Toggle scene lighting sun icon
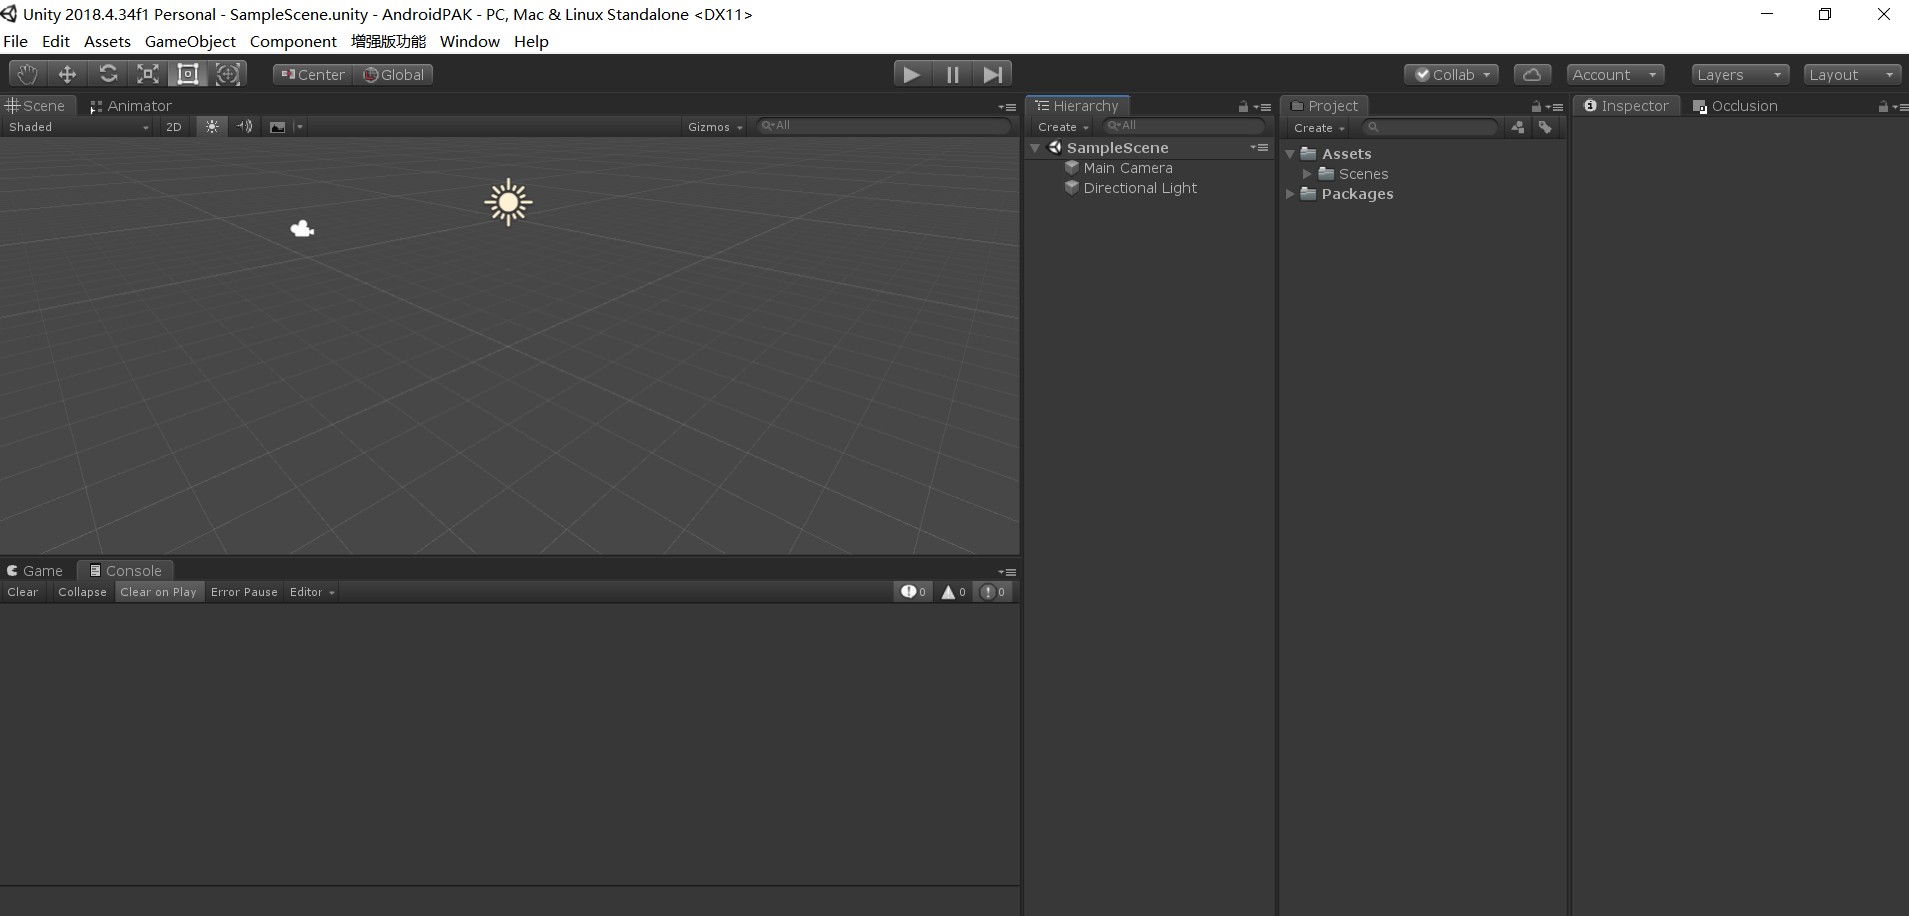 pyautogui.click(x=212, y=127)
